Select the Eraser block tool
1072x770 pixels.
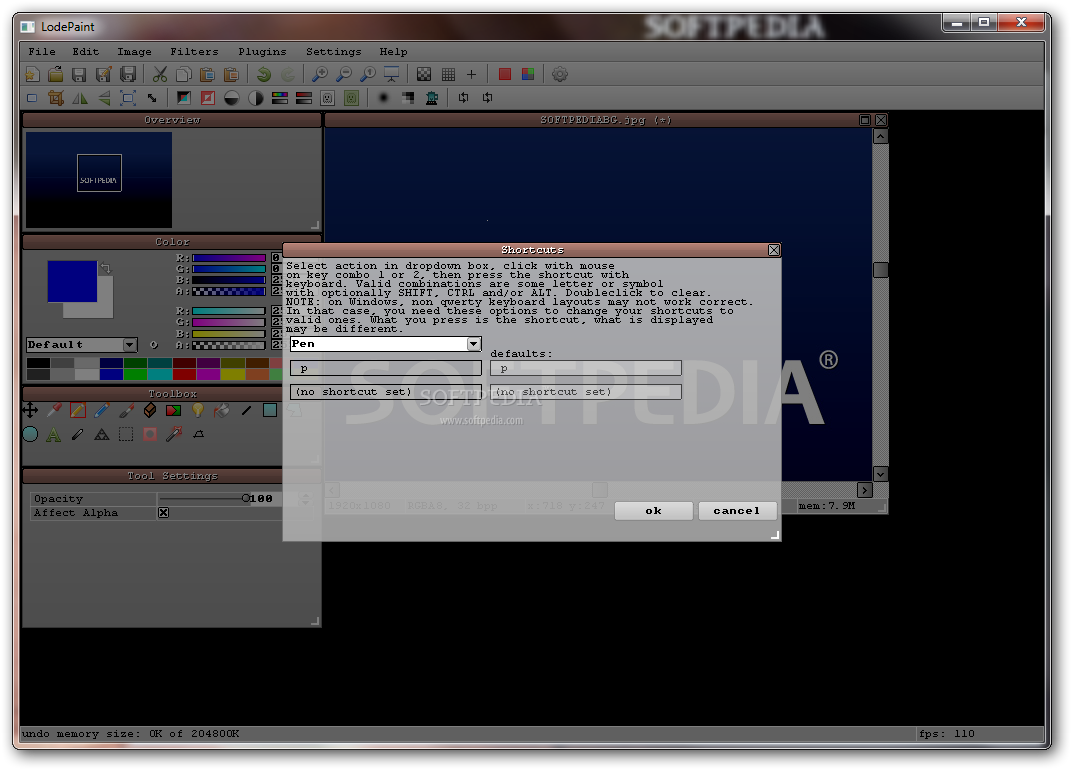pyautogui.click(x=150, y=410)
